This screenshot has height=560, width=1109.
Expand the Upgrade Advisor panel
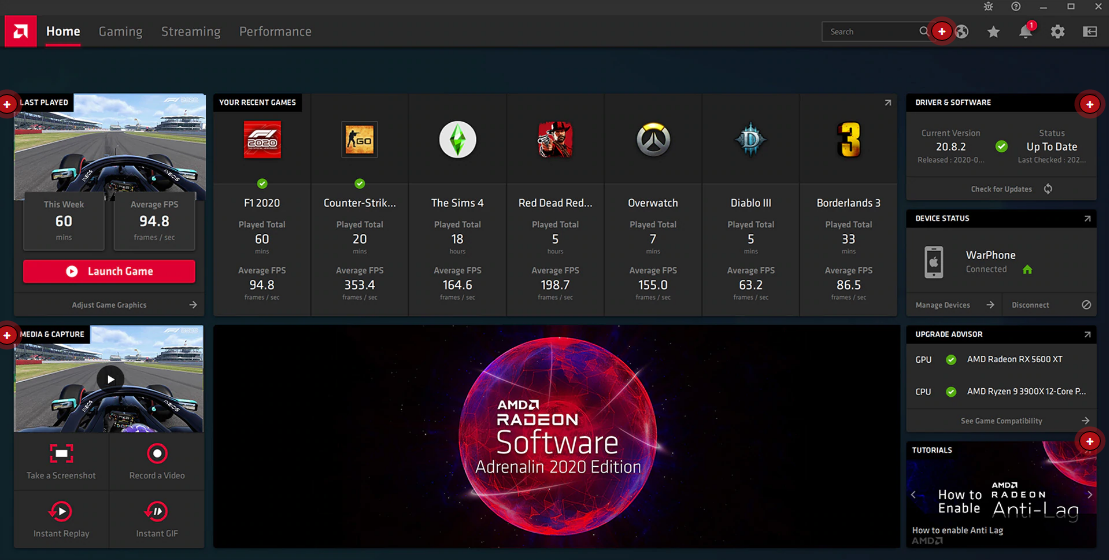(x=1087, y=335)
